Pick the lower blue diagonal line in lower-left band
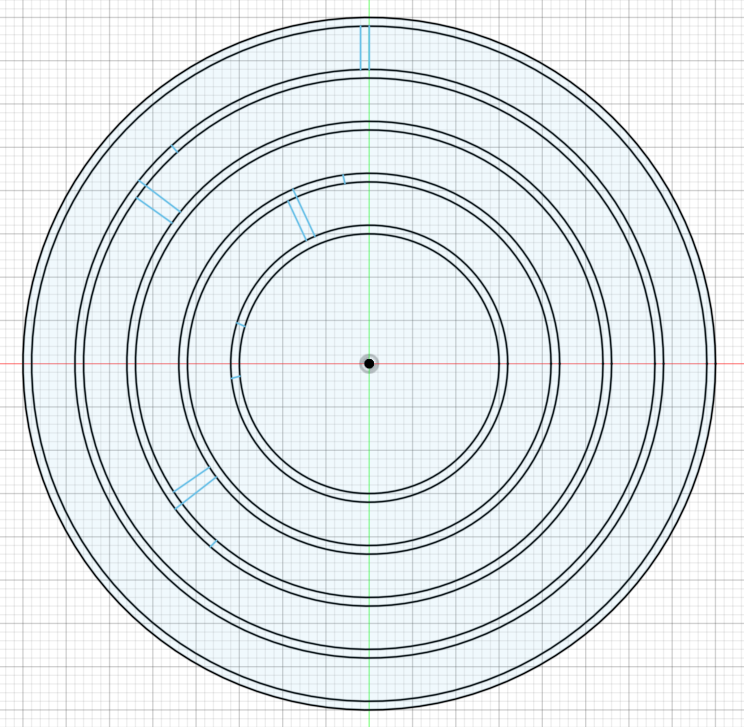 (x=196, y=492)
